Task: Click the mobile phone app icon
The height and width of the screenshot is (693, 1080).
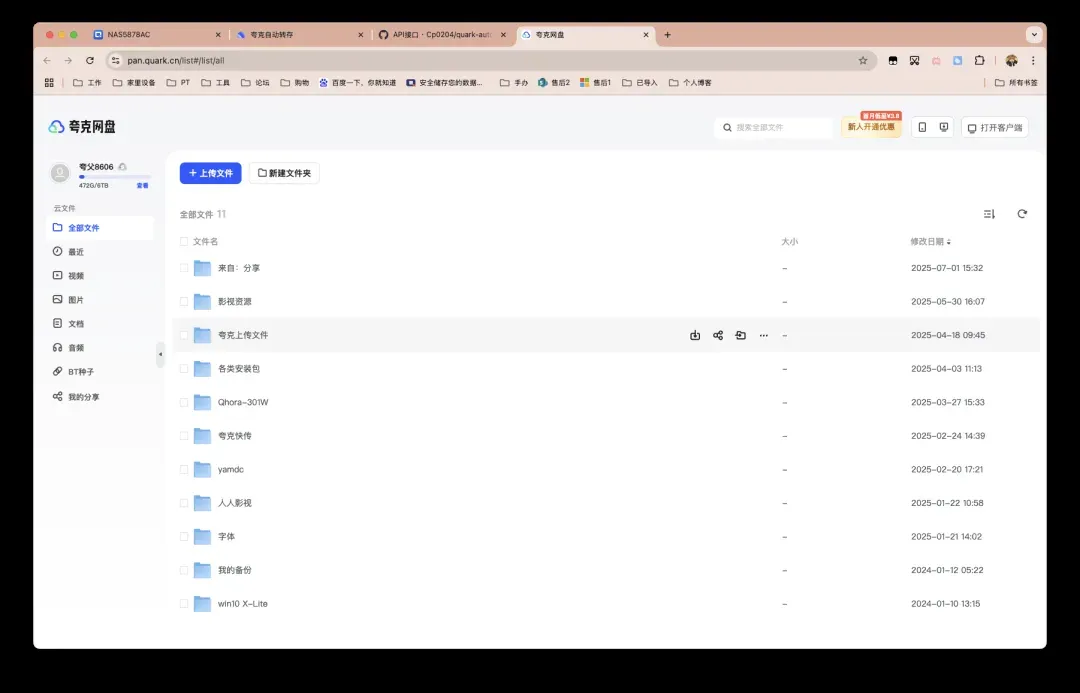Action: click(x=922, y=128)
